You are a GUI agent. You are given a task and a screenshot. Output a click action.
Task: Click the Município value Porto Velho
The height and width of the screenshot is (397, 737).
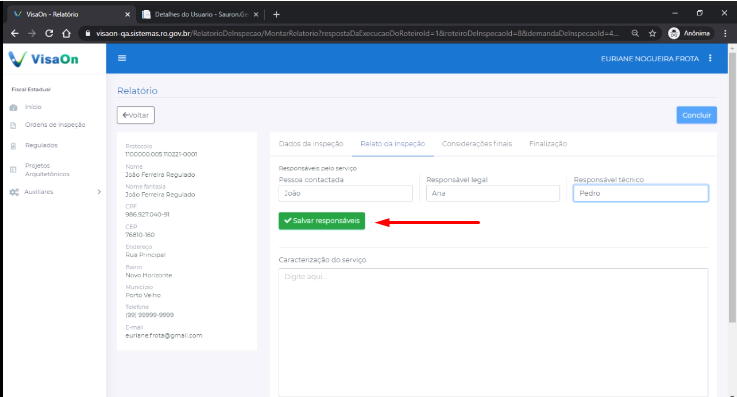pyautogui.click(x=143, y=295)
